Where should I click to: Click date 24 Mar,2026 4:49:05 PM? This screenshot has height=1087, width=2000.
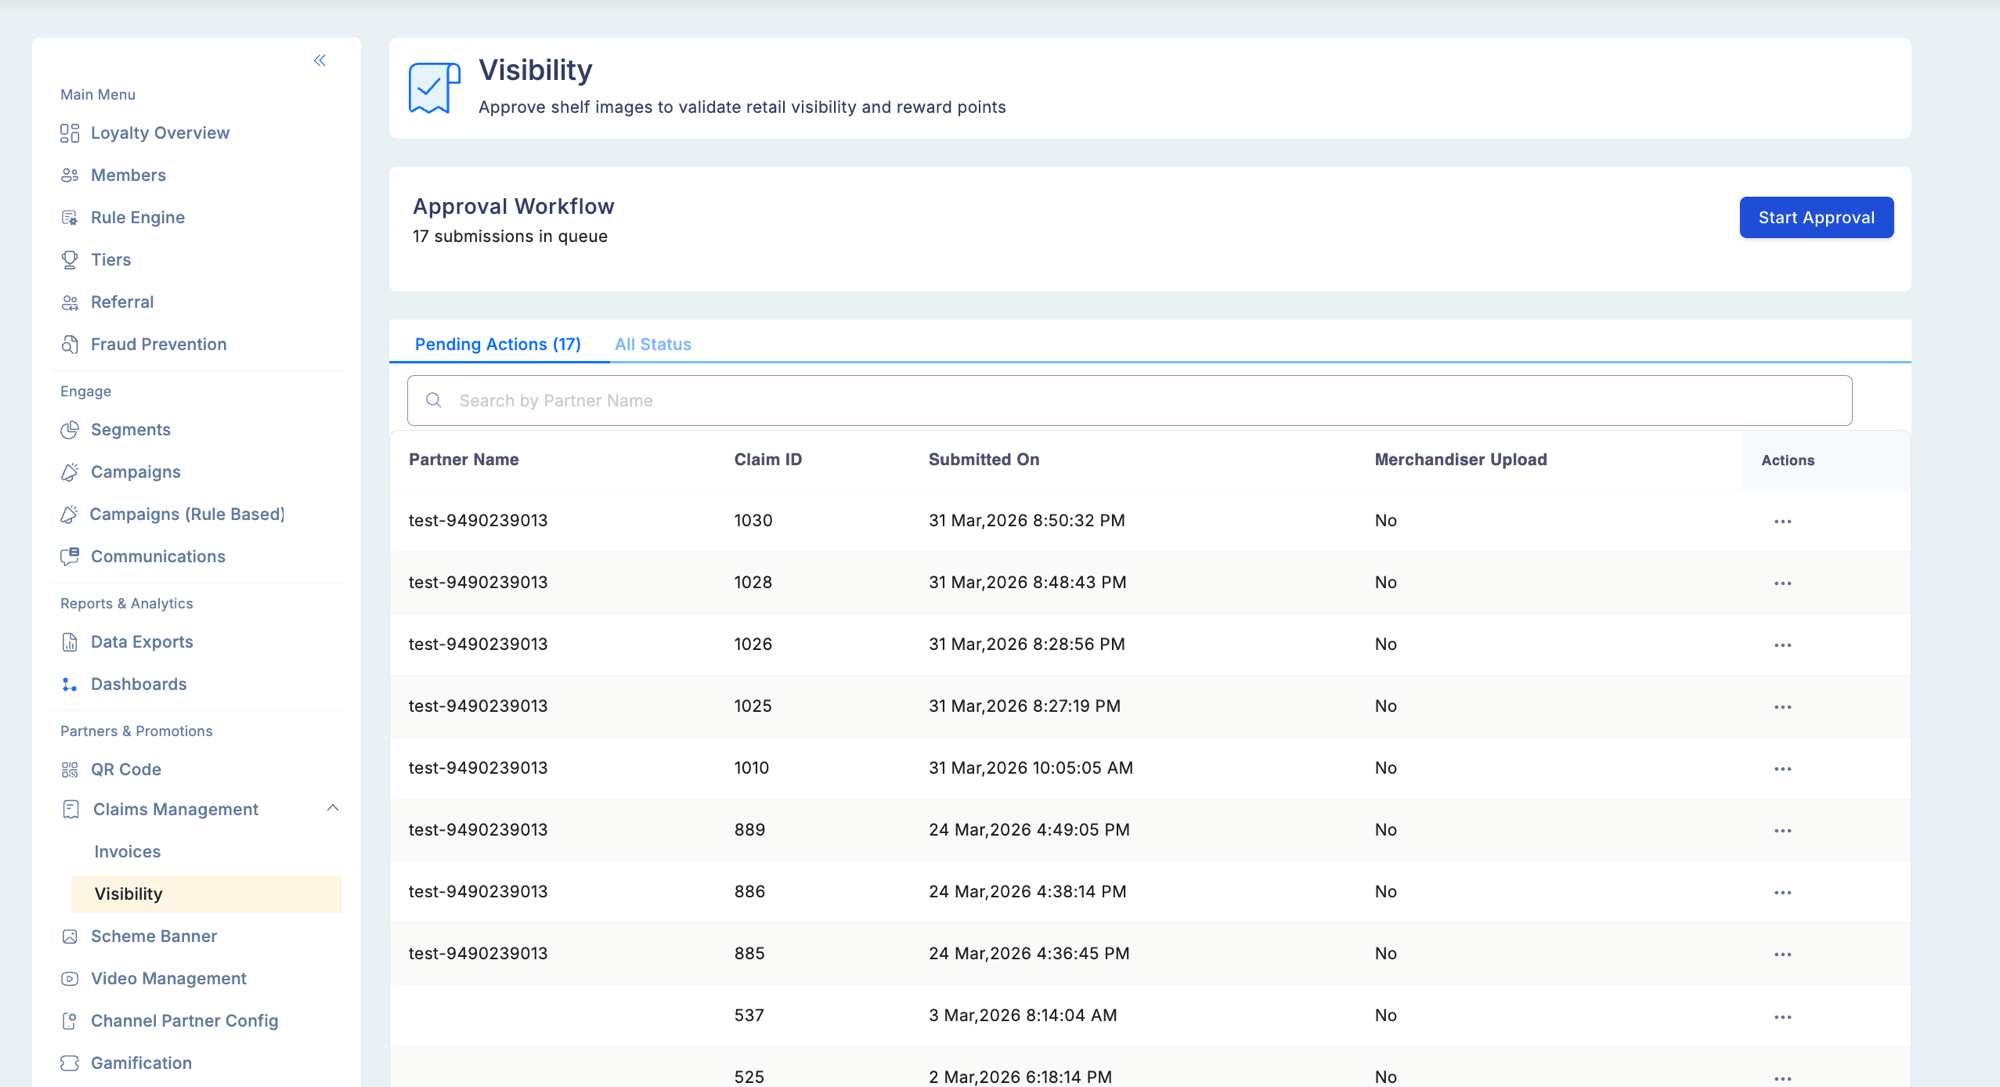click(1029, 830)
